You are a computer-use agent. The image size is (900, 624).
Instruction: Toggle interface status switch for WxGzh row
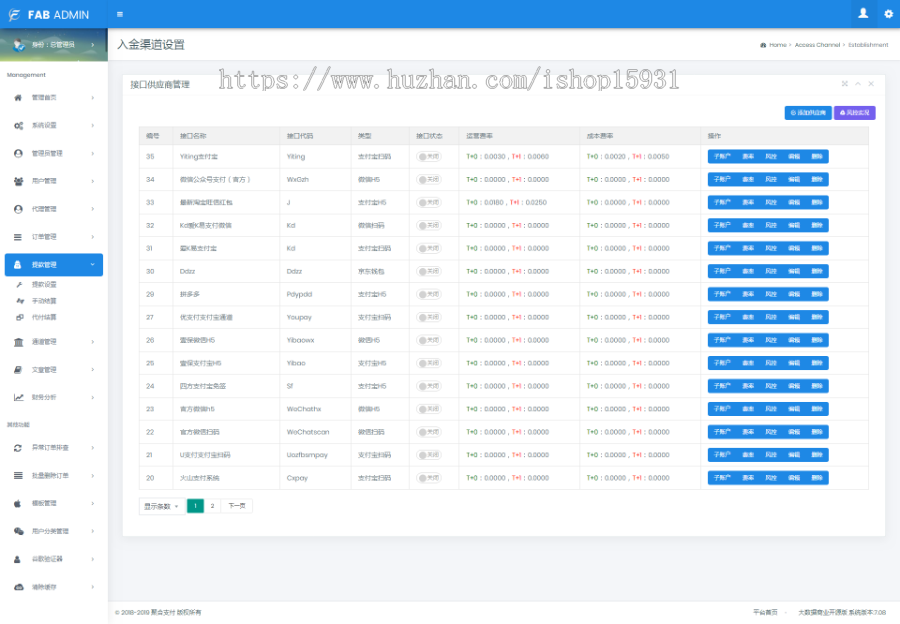click(429, 180)
